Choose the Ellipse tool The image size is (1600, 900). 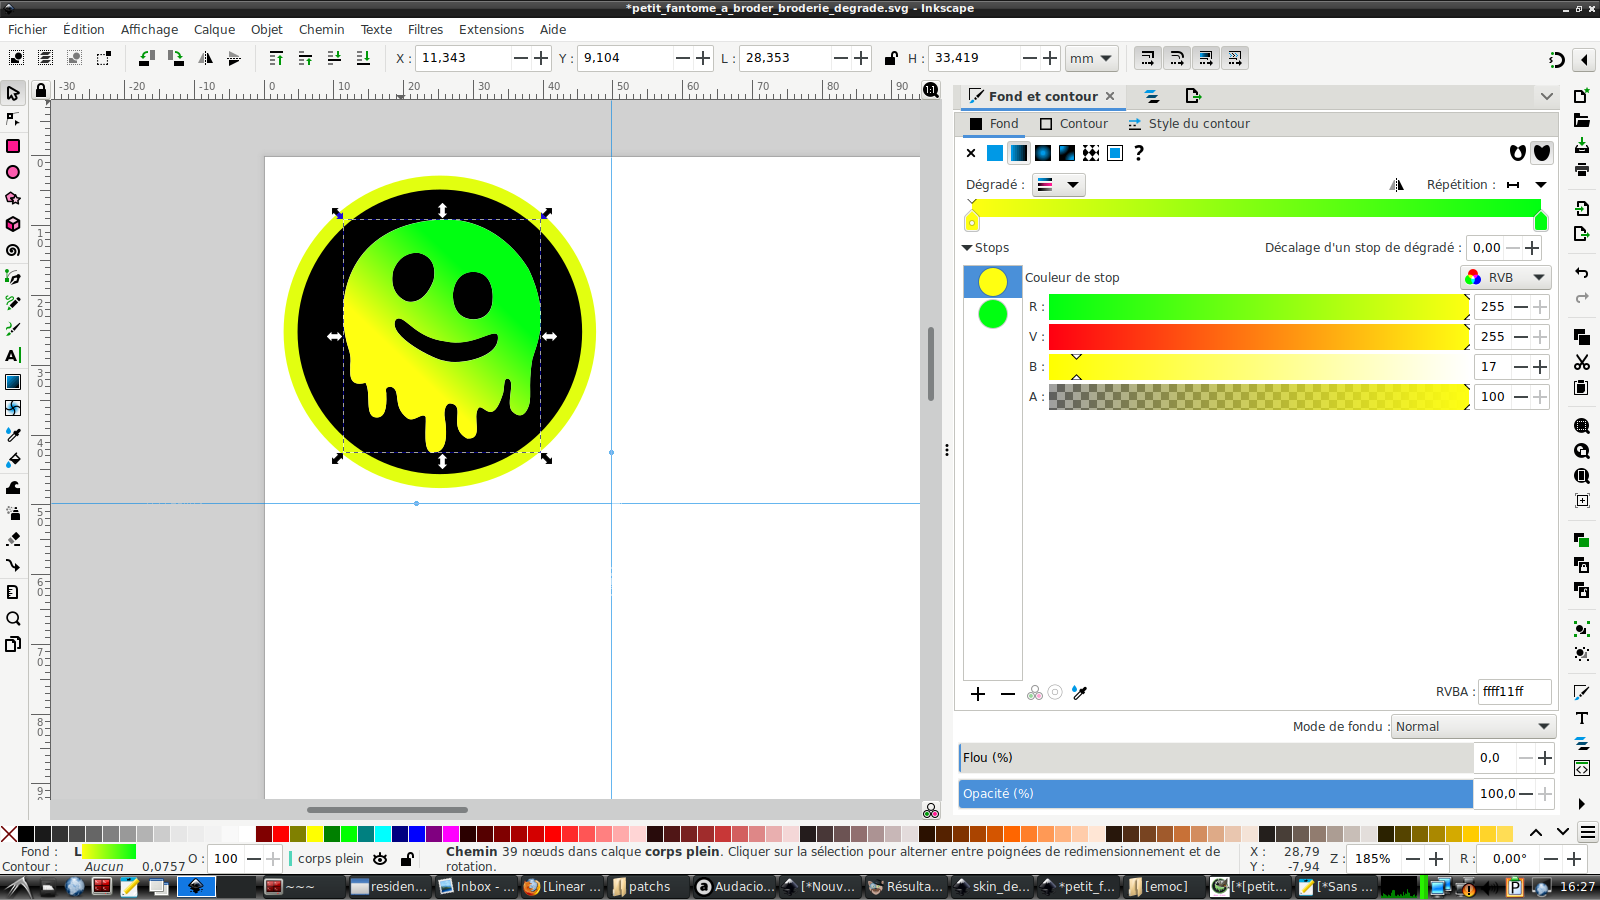13,172
